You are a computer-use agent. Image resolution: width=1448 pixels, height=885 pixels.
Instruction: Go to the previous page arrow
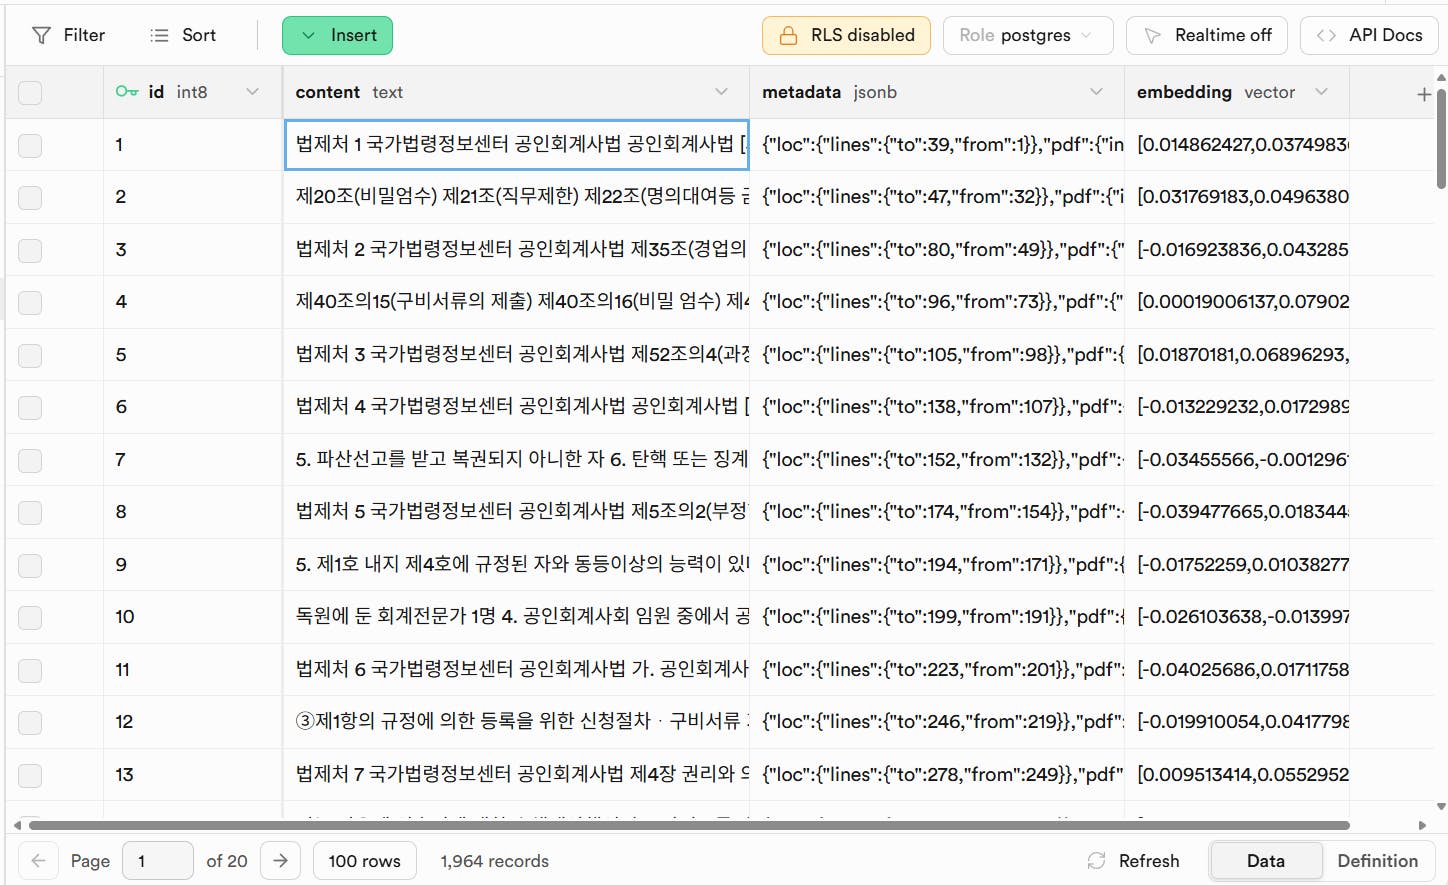tap(39, 861)
